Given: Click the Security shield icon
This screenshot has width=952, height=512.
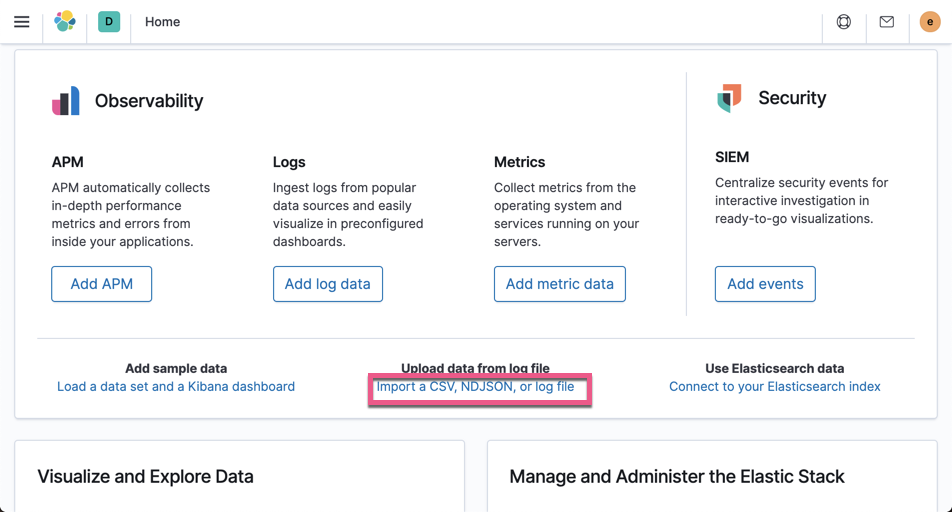Looking at the screenshot, I should (729, 98).
